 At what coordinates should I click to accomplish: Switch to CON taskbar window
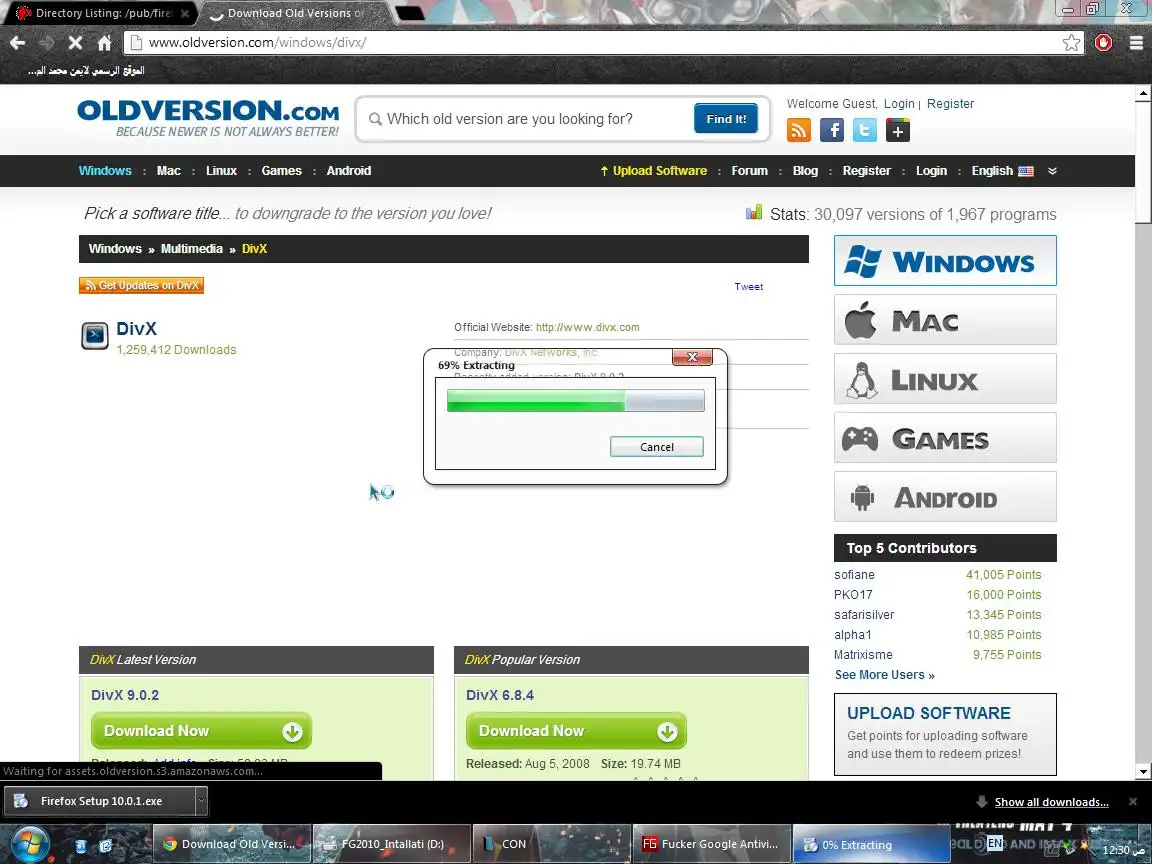click(551, 844)
